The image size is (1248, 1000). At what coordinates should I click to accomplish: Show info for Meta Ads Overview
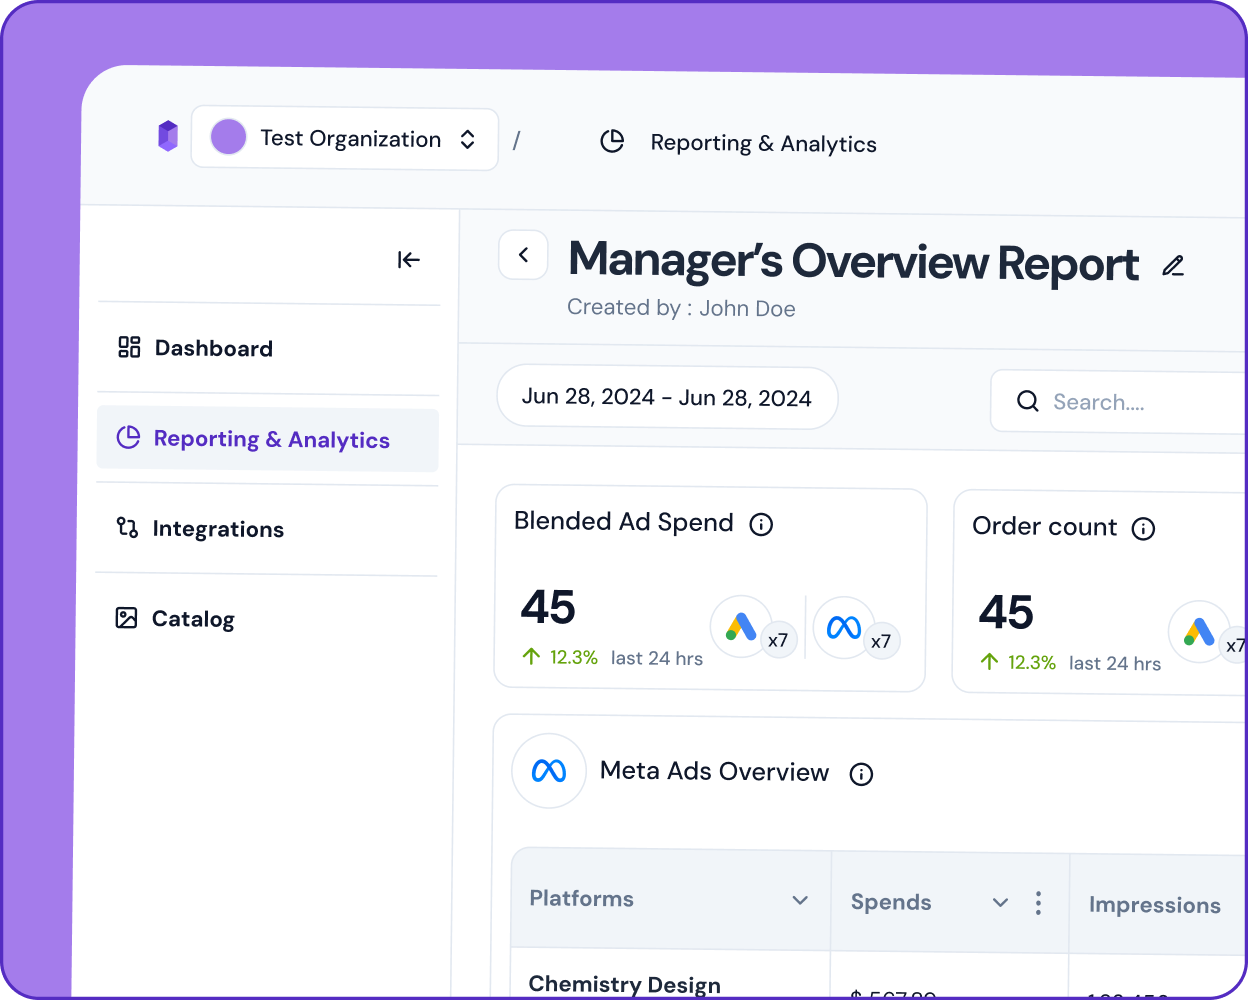pos(861,774)
